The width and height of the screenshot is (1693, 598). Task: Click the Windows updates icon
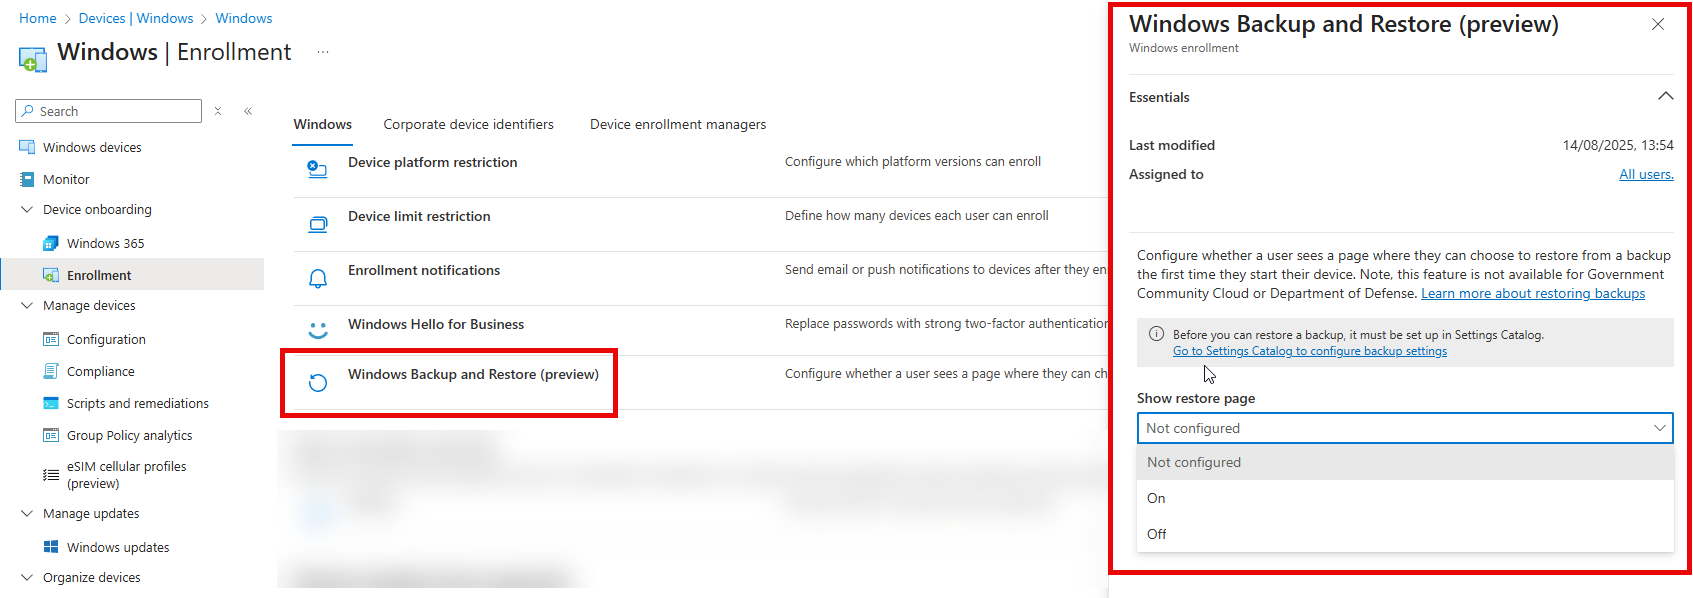click(51, 547)
